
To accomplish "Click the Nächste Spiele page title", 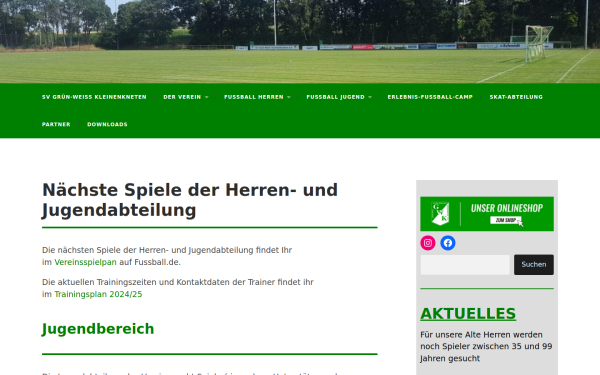I will [190, 200].
